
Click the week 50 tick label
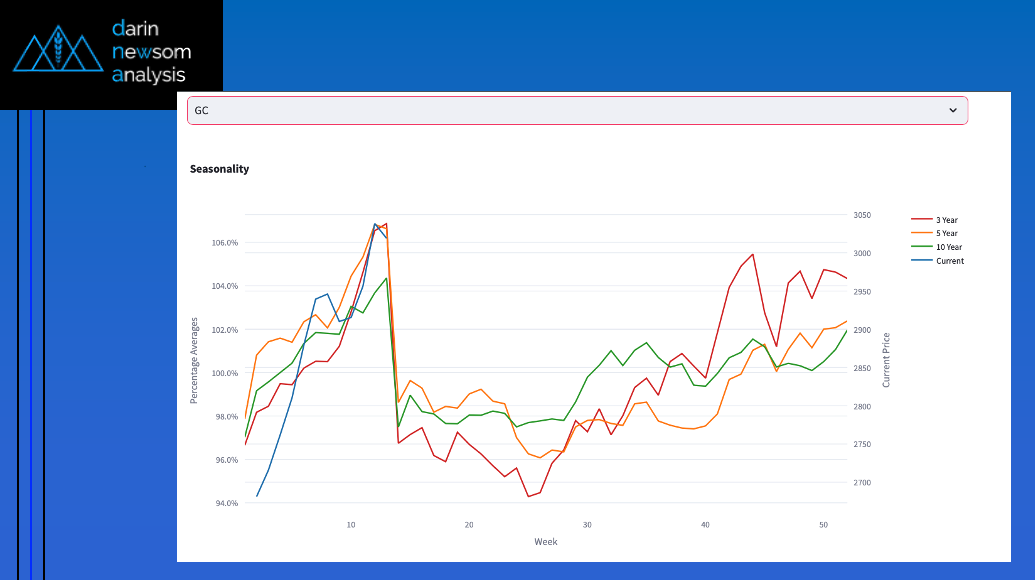(823, 525)
